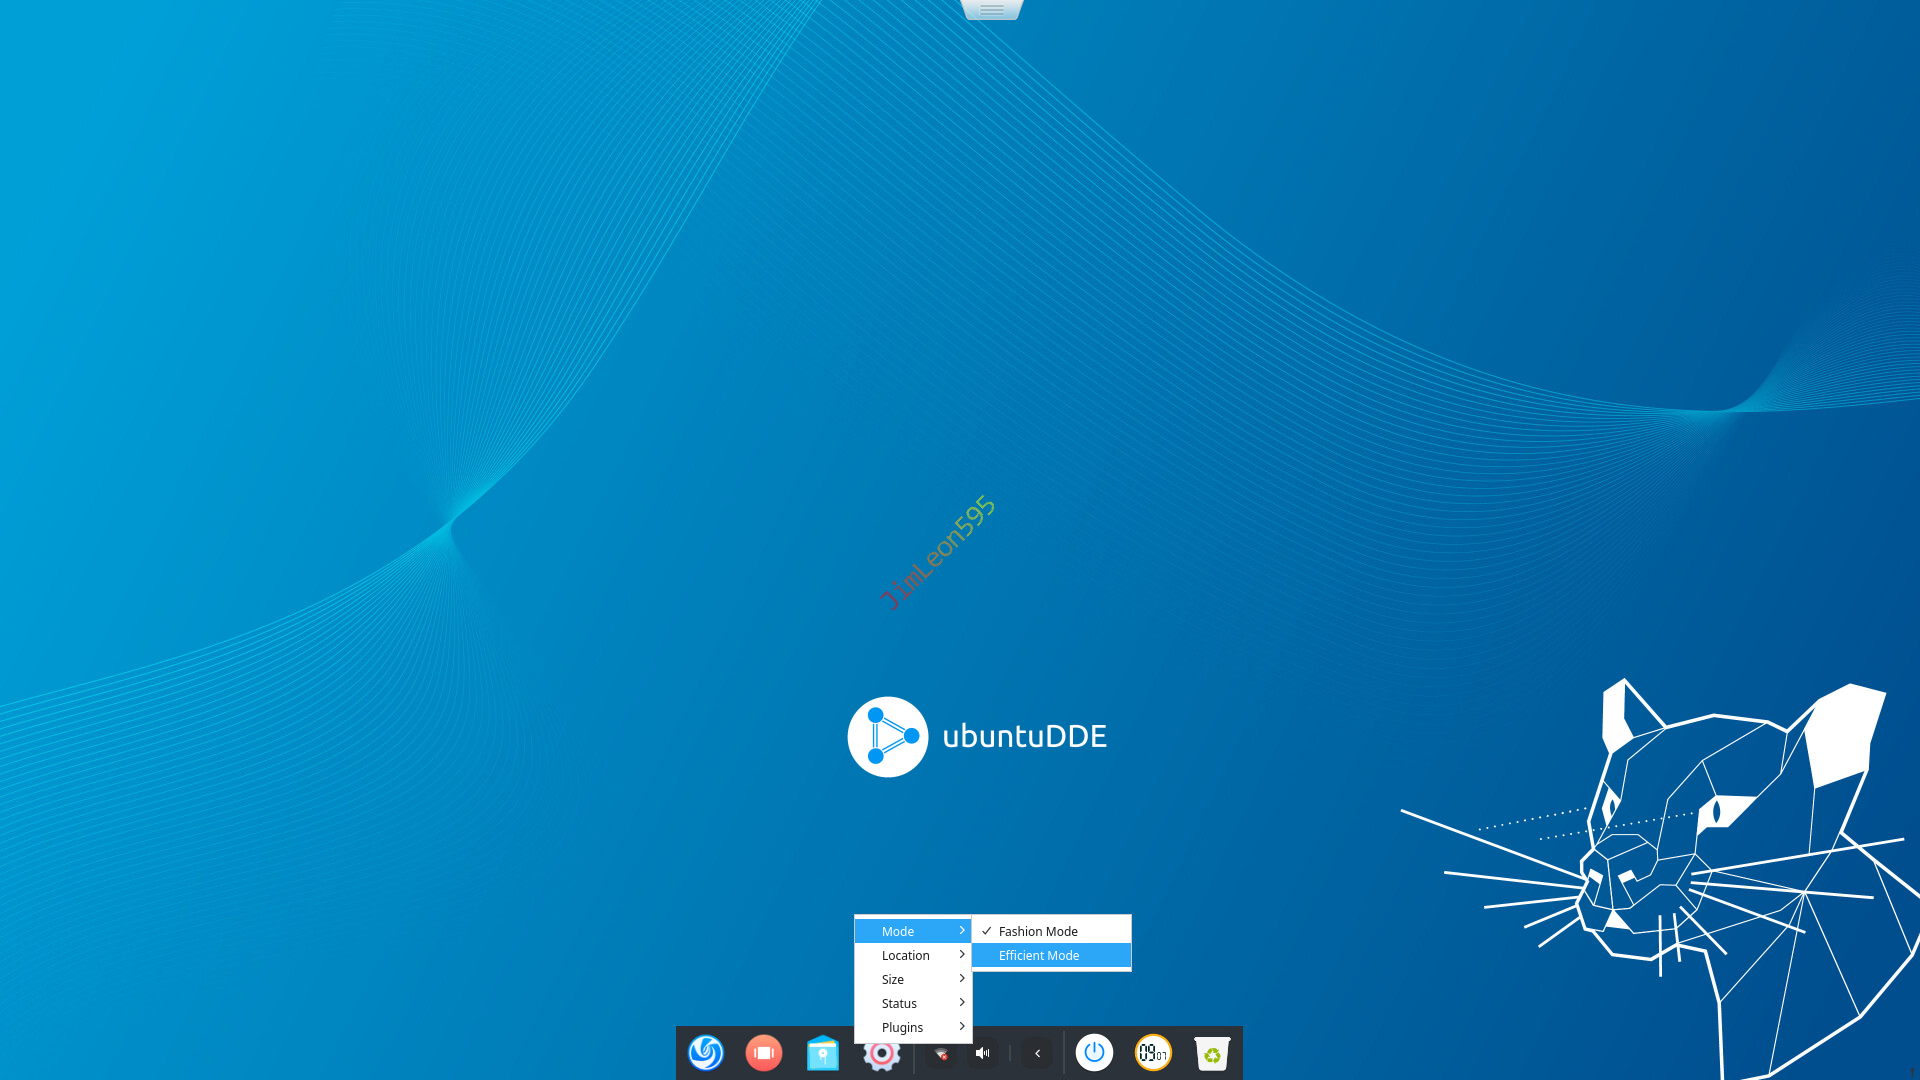Switch dock to Efficient Mode
1920x1080 pixels.
[x=1039, y=956]
